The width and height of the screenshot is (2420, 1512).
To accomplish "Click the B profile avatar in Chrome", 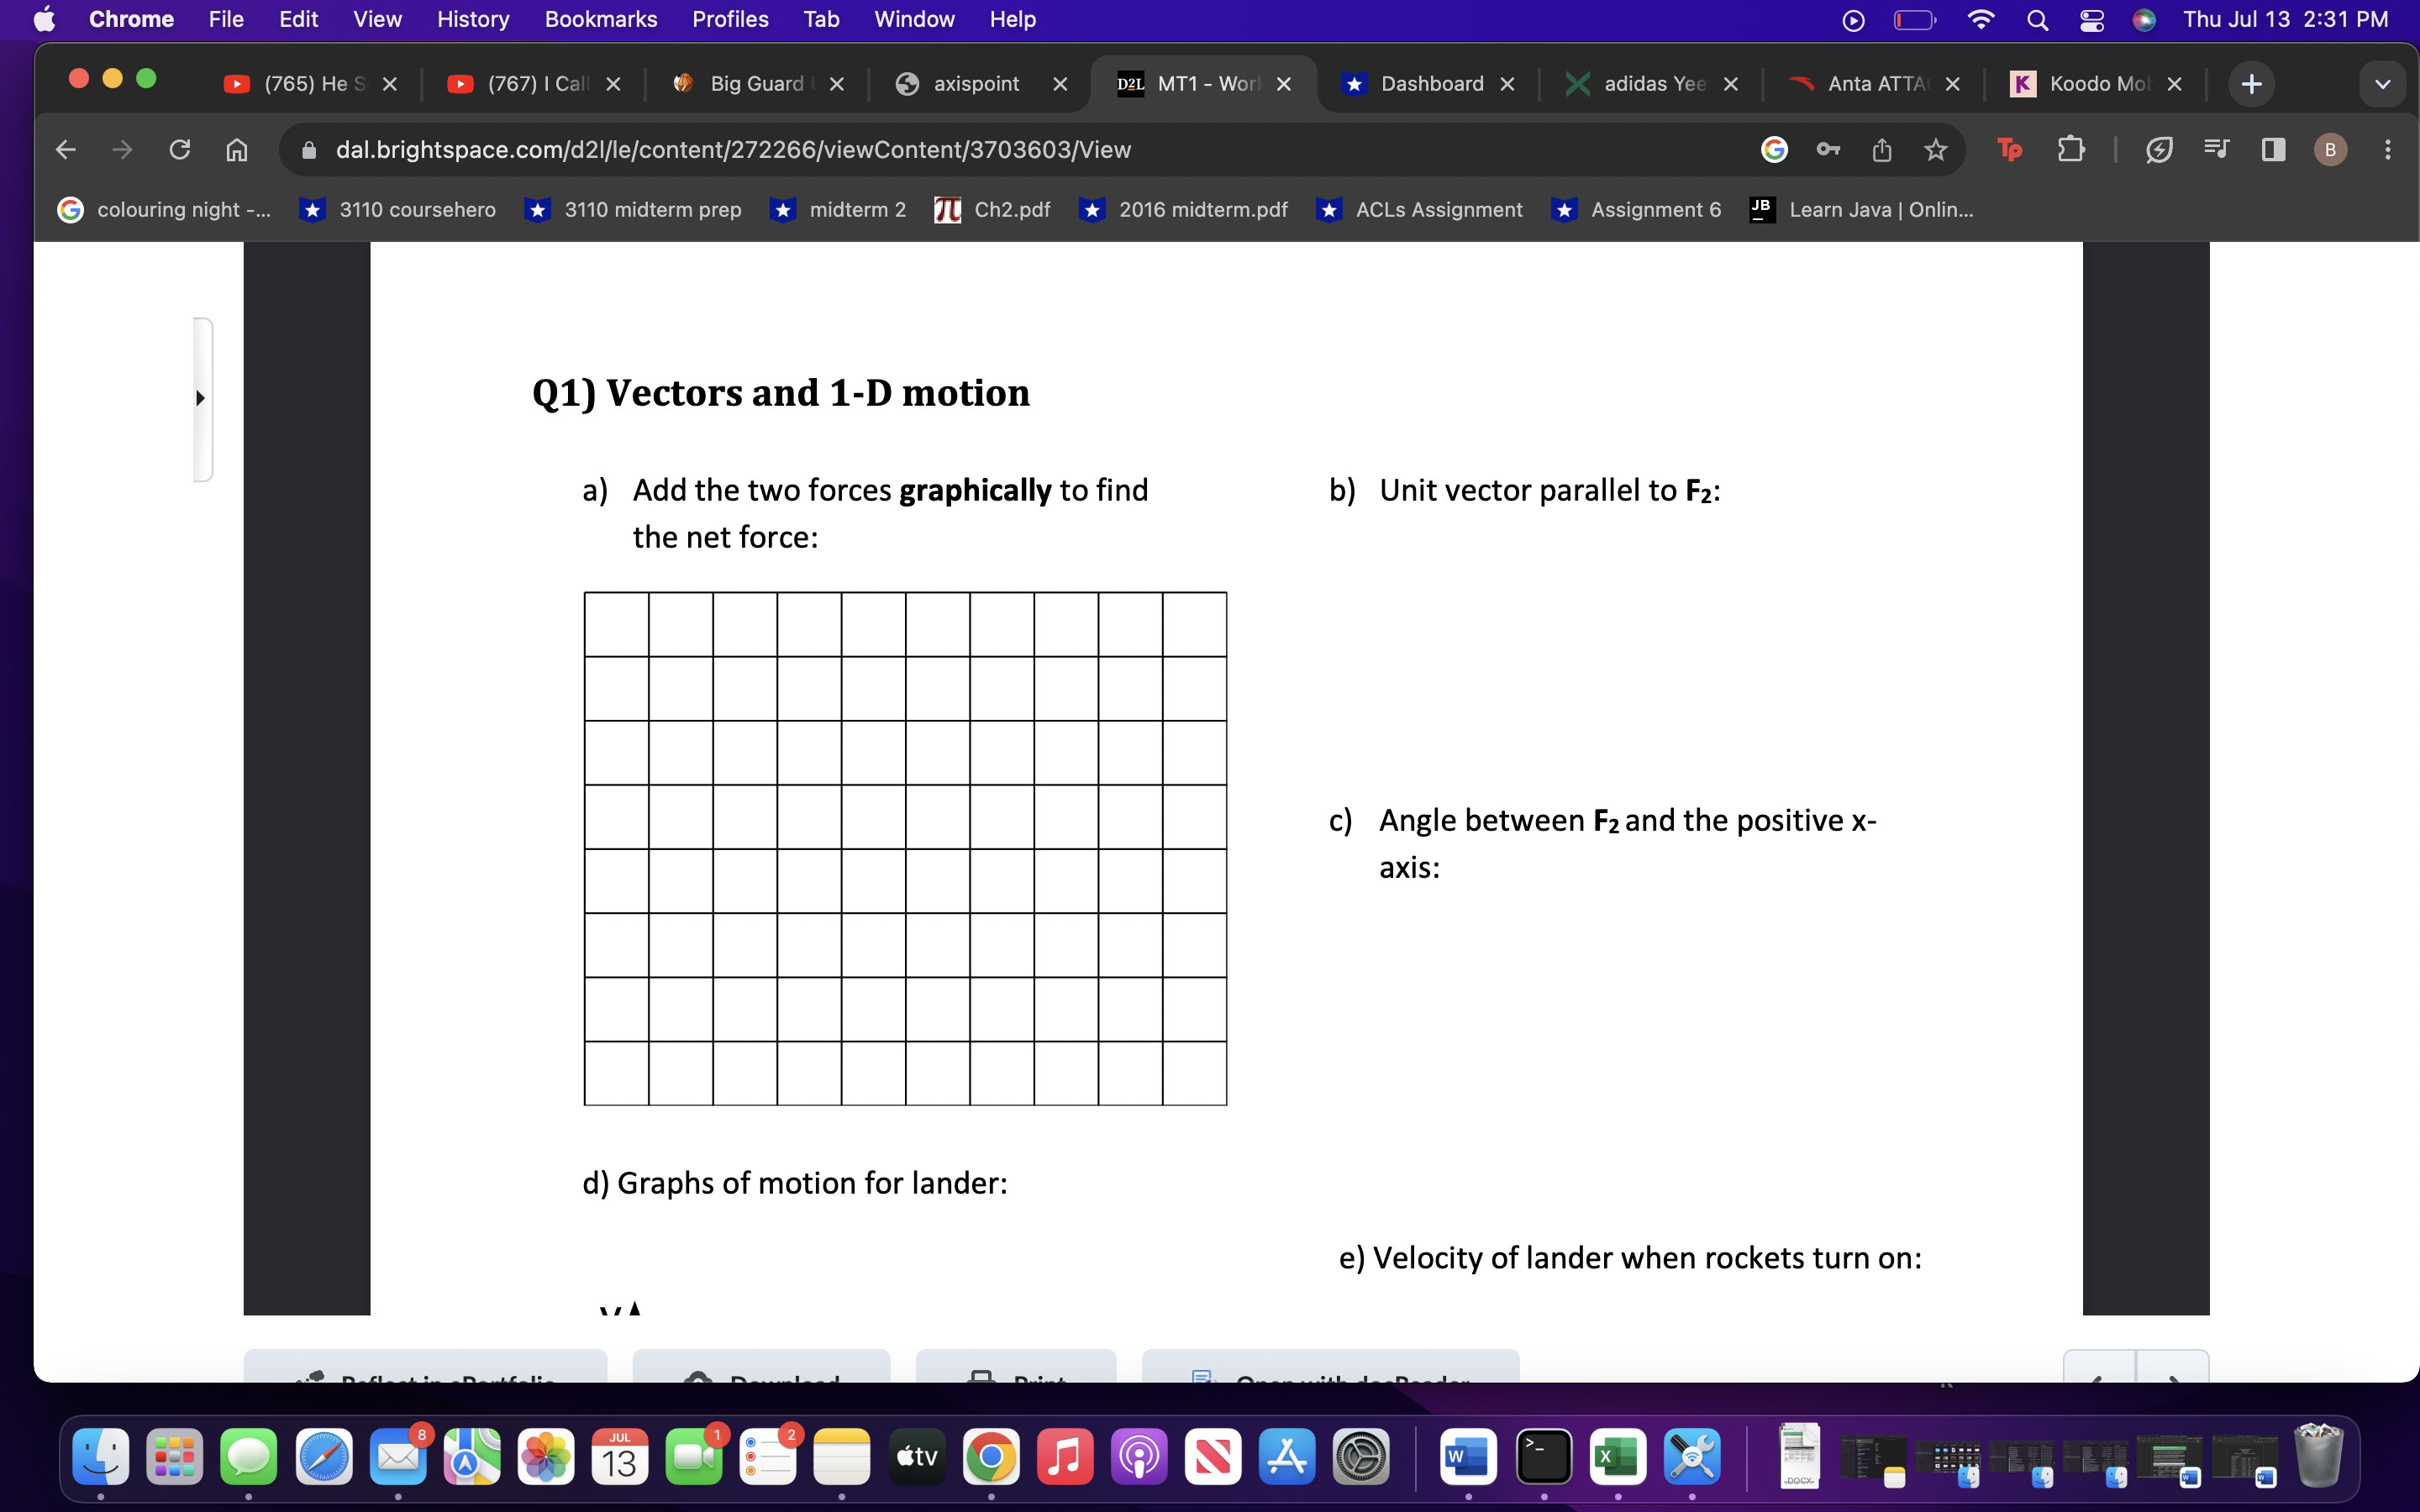I will point(2330,149).
